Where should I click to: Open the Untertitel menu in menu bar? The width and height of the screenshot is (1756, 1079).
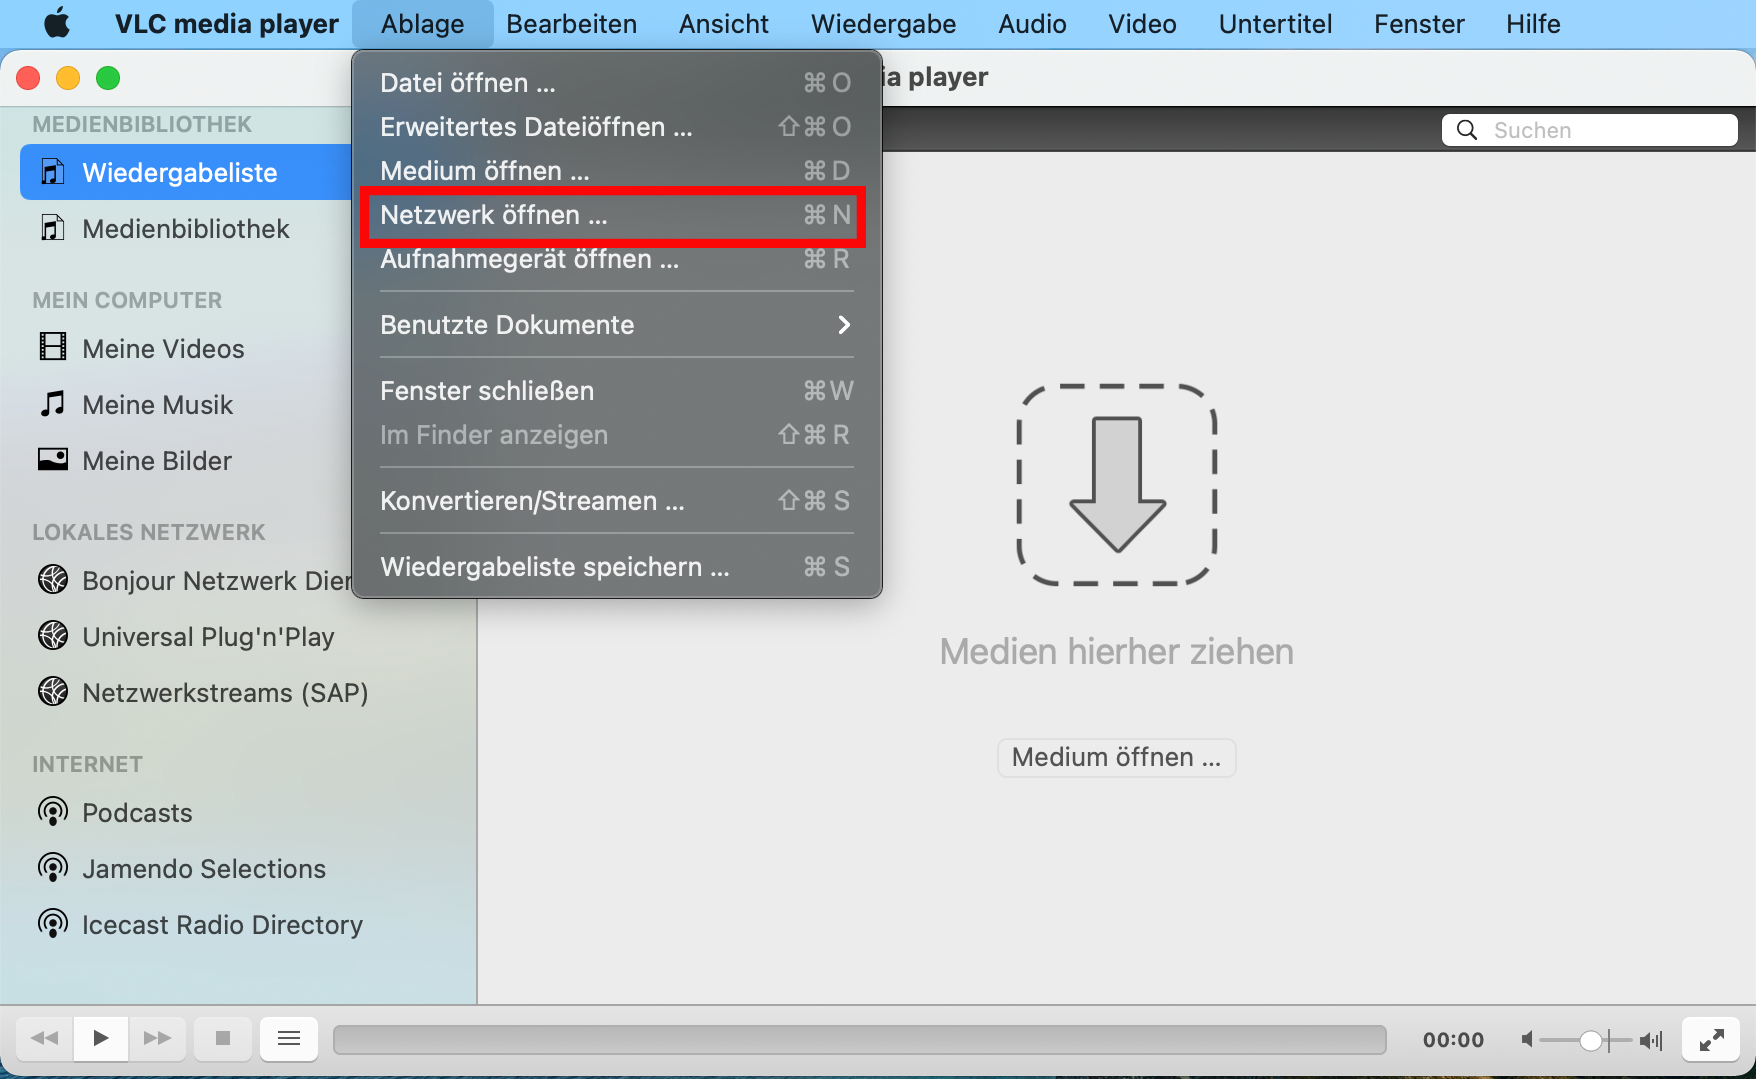1275,24
